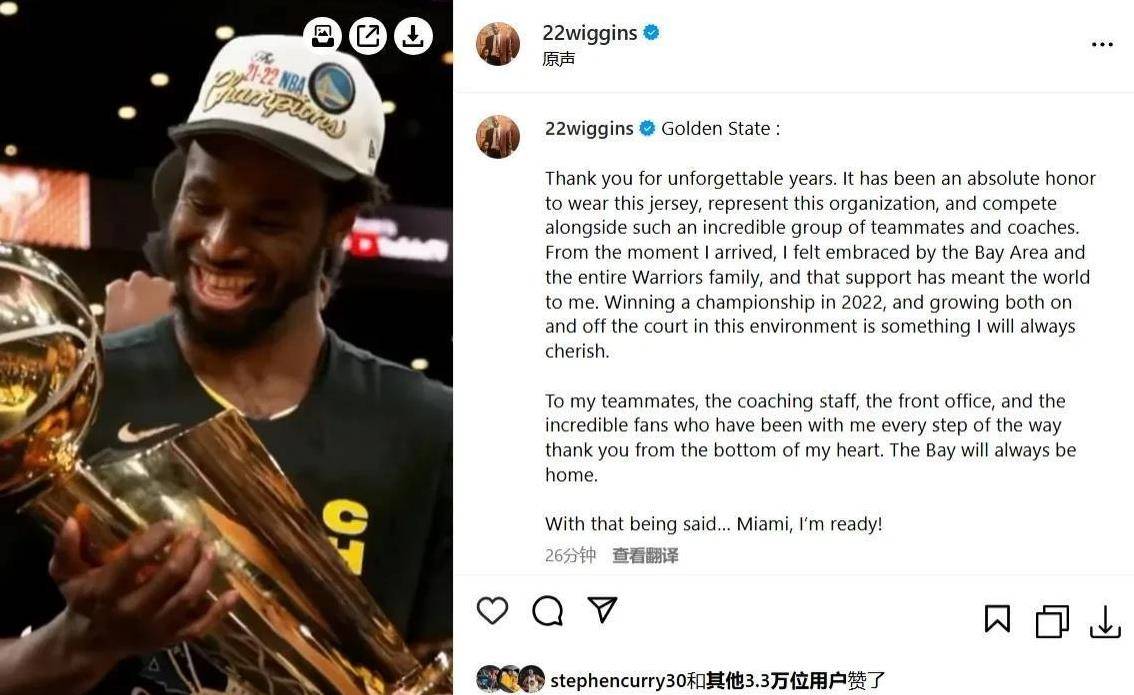This screenshot has width=1134, height=695.
Task: Open 22wiggins profile from header username
Action: coord(589,33)
